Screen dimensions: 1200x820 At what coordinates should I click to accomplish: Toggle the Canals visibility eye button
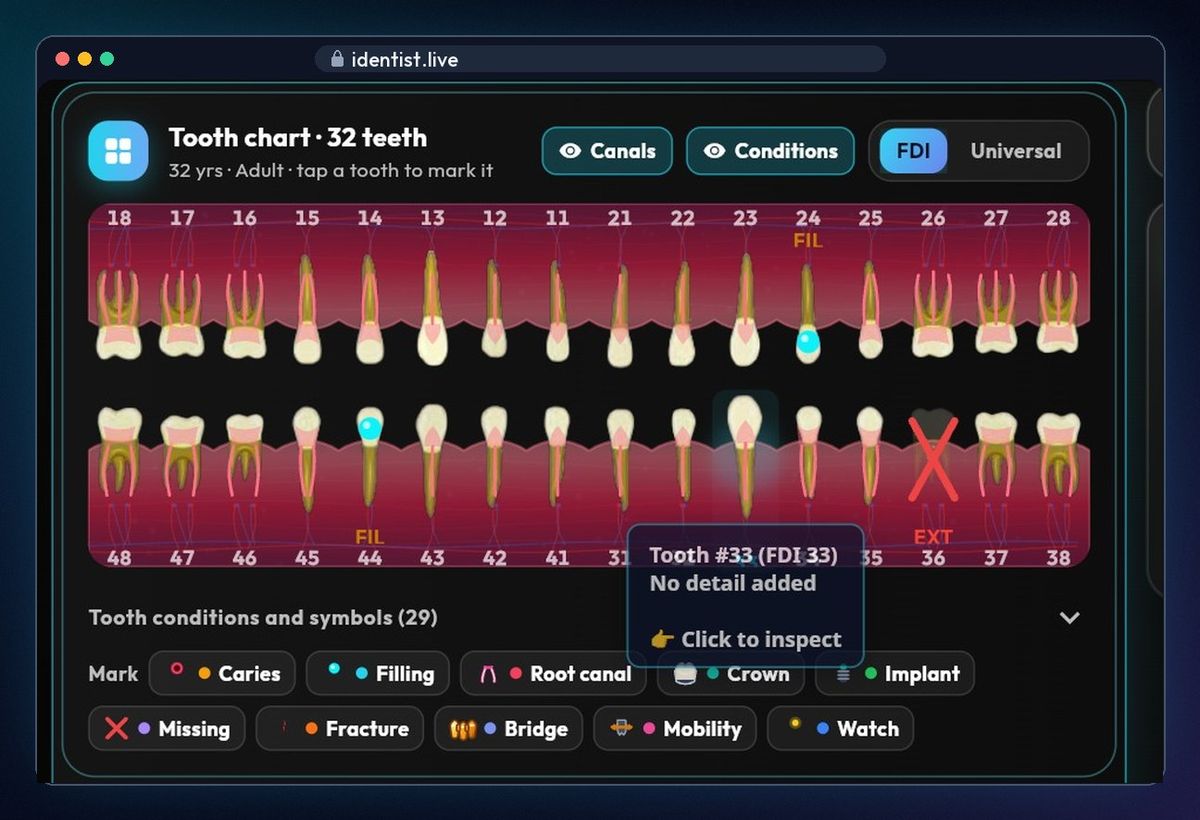click(607, 151)
